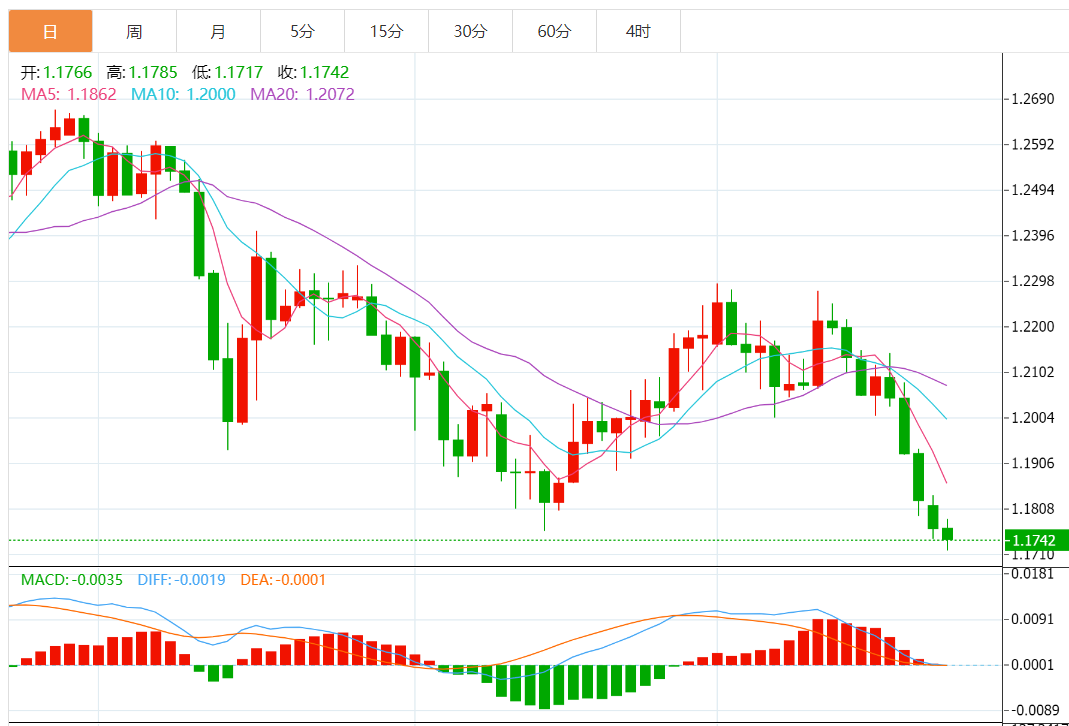Open the 4时 timeframe tab

pyautogui.click(x=638, y=31)
